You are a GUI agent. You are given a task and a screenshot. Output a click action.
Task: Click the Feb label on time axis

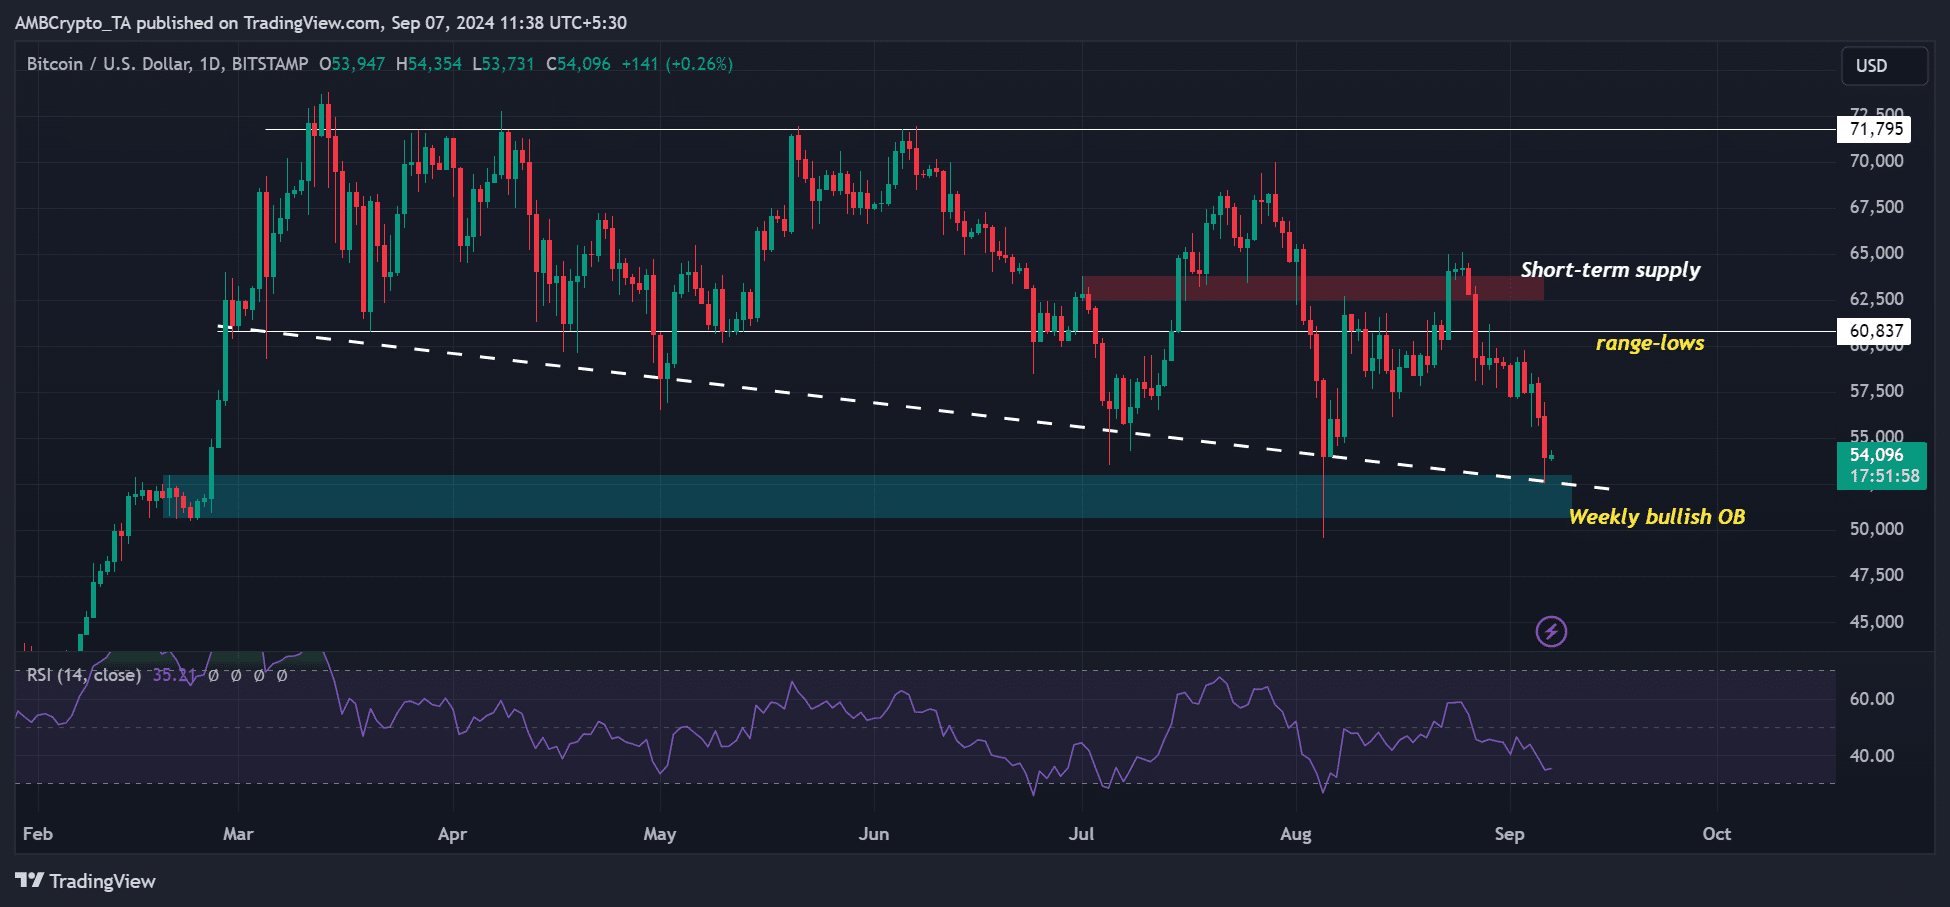coord(38,834)
